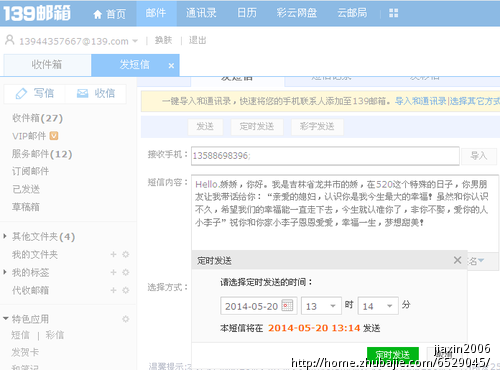500x370 pixels.
Task: Click inside the 短信内容 message text area
Action: 345,212
